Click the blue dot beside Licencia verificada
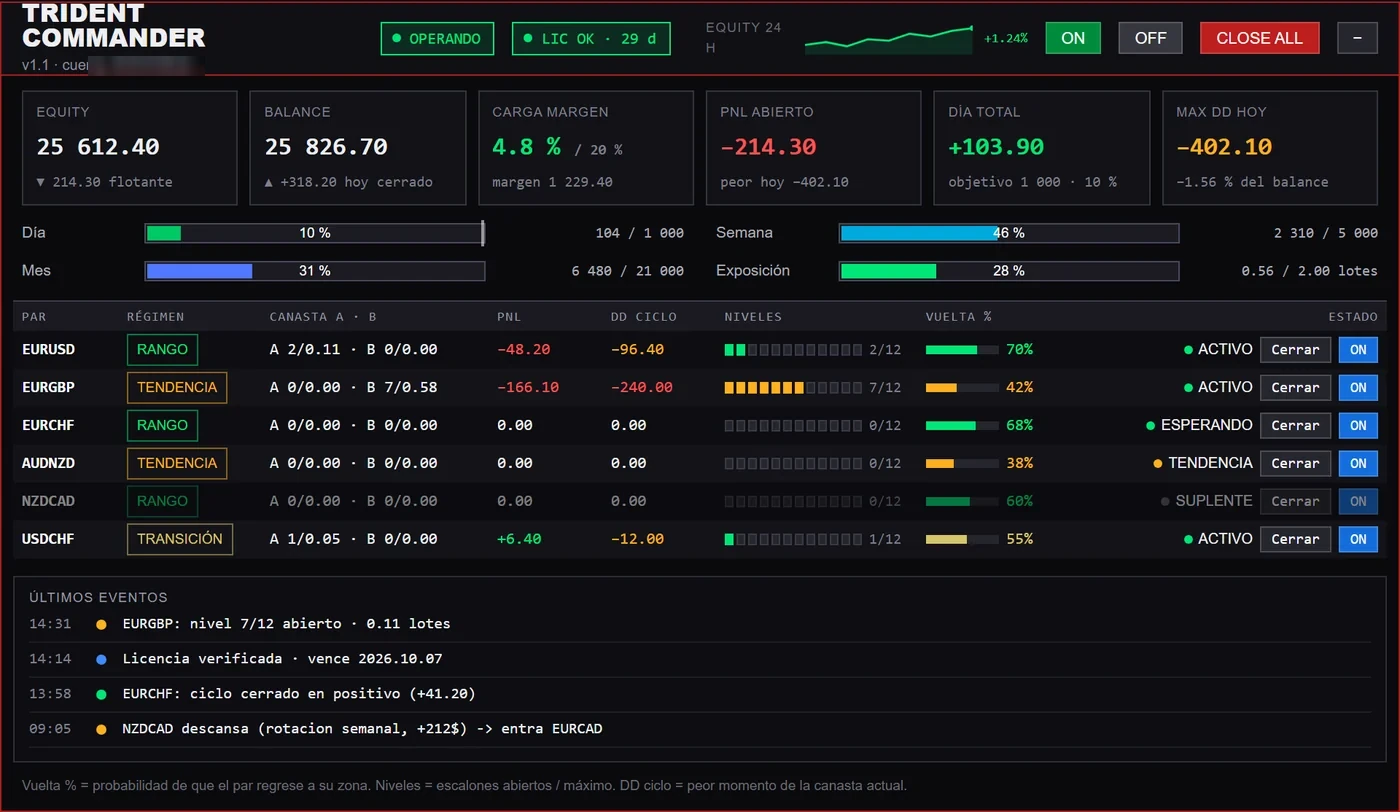The width and height of the screenshot is (1400, 812). [101, 659]
